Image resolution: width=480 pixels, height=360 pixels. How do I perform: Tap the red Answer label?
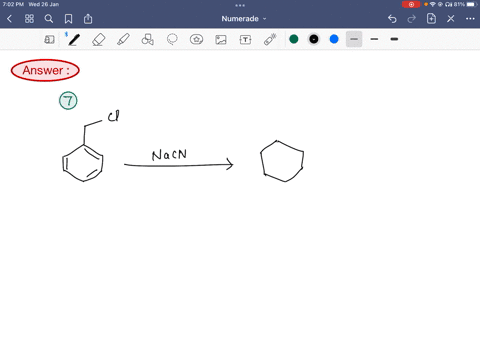pos(45,70)
